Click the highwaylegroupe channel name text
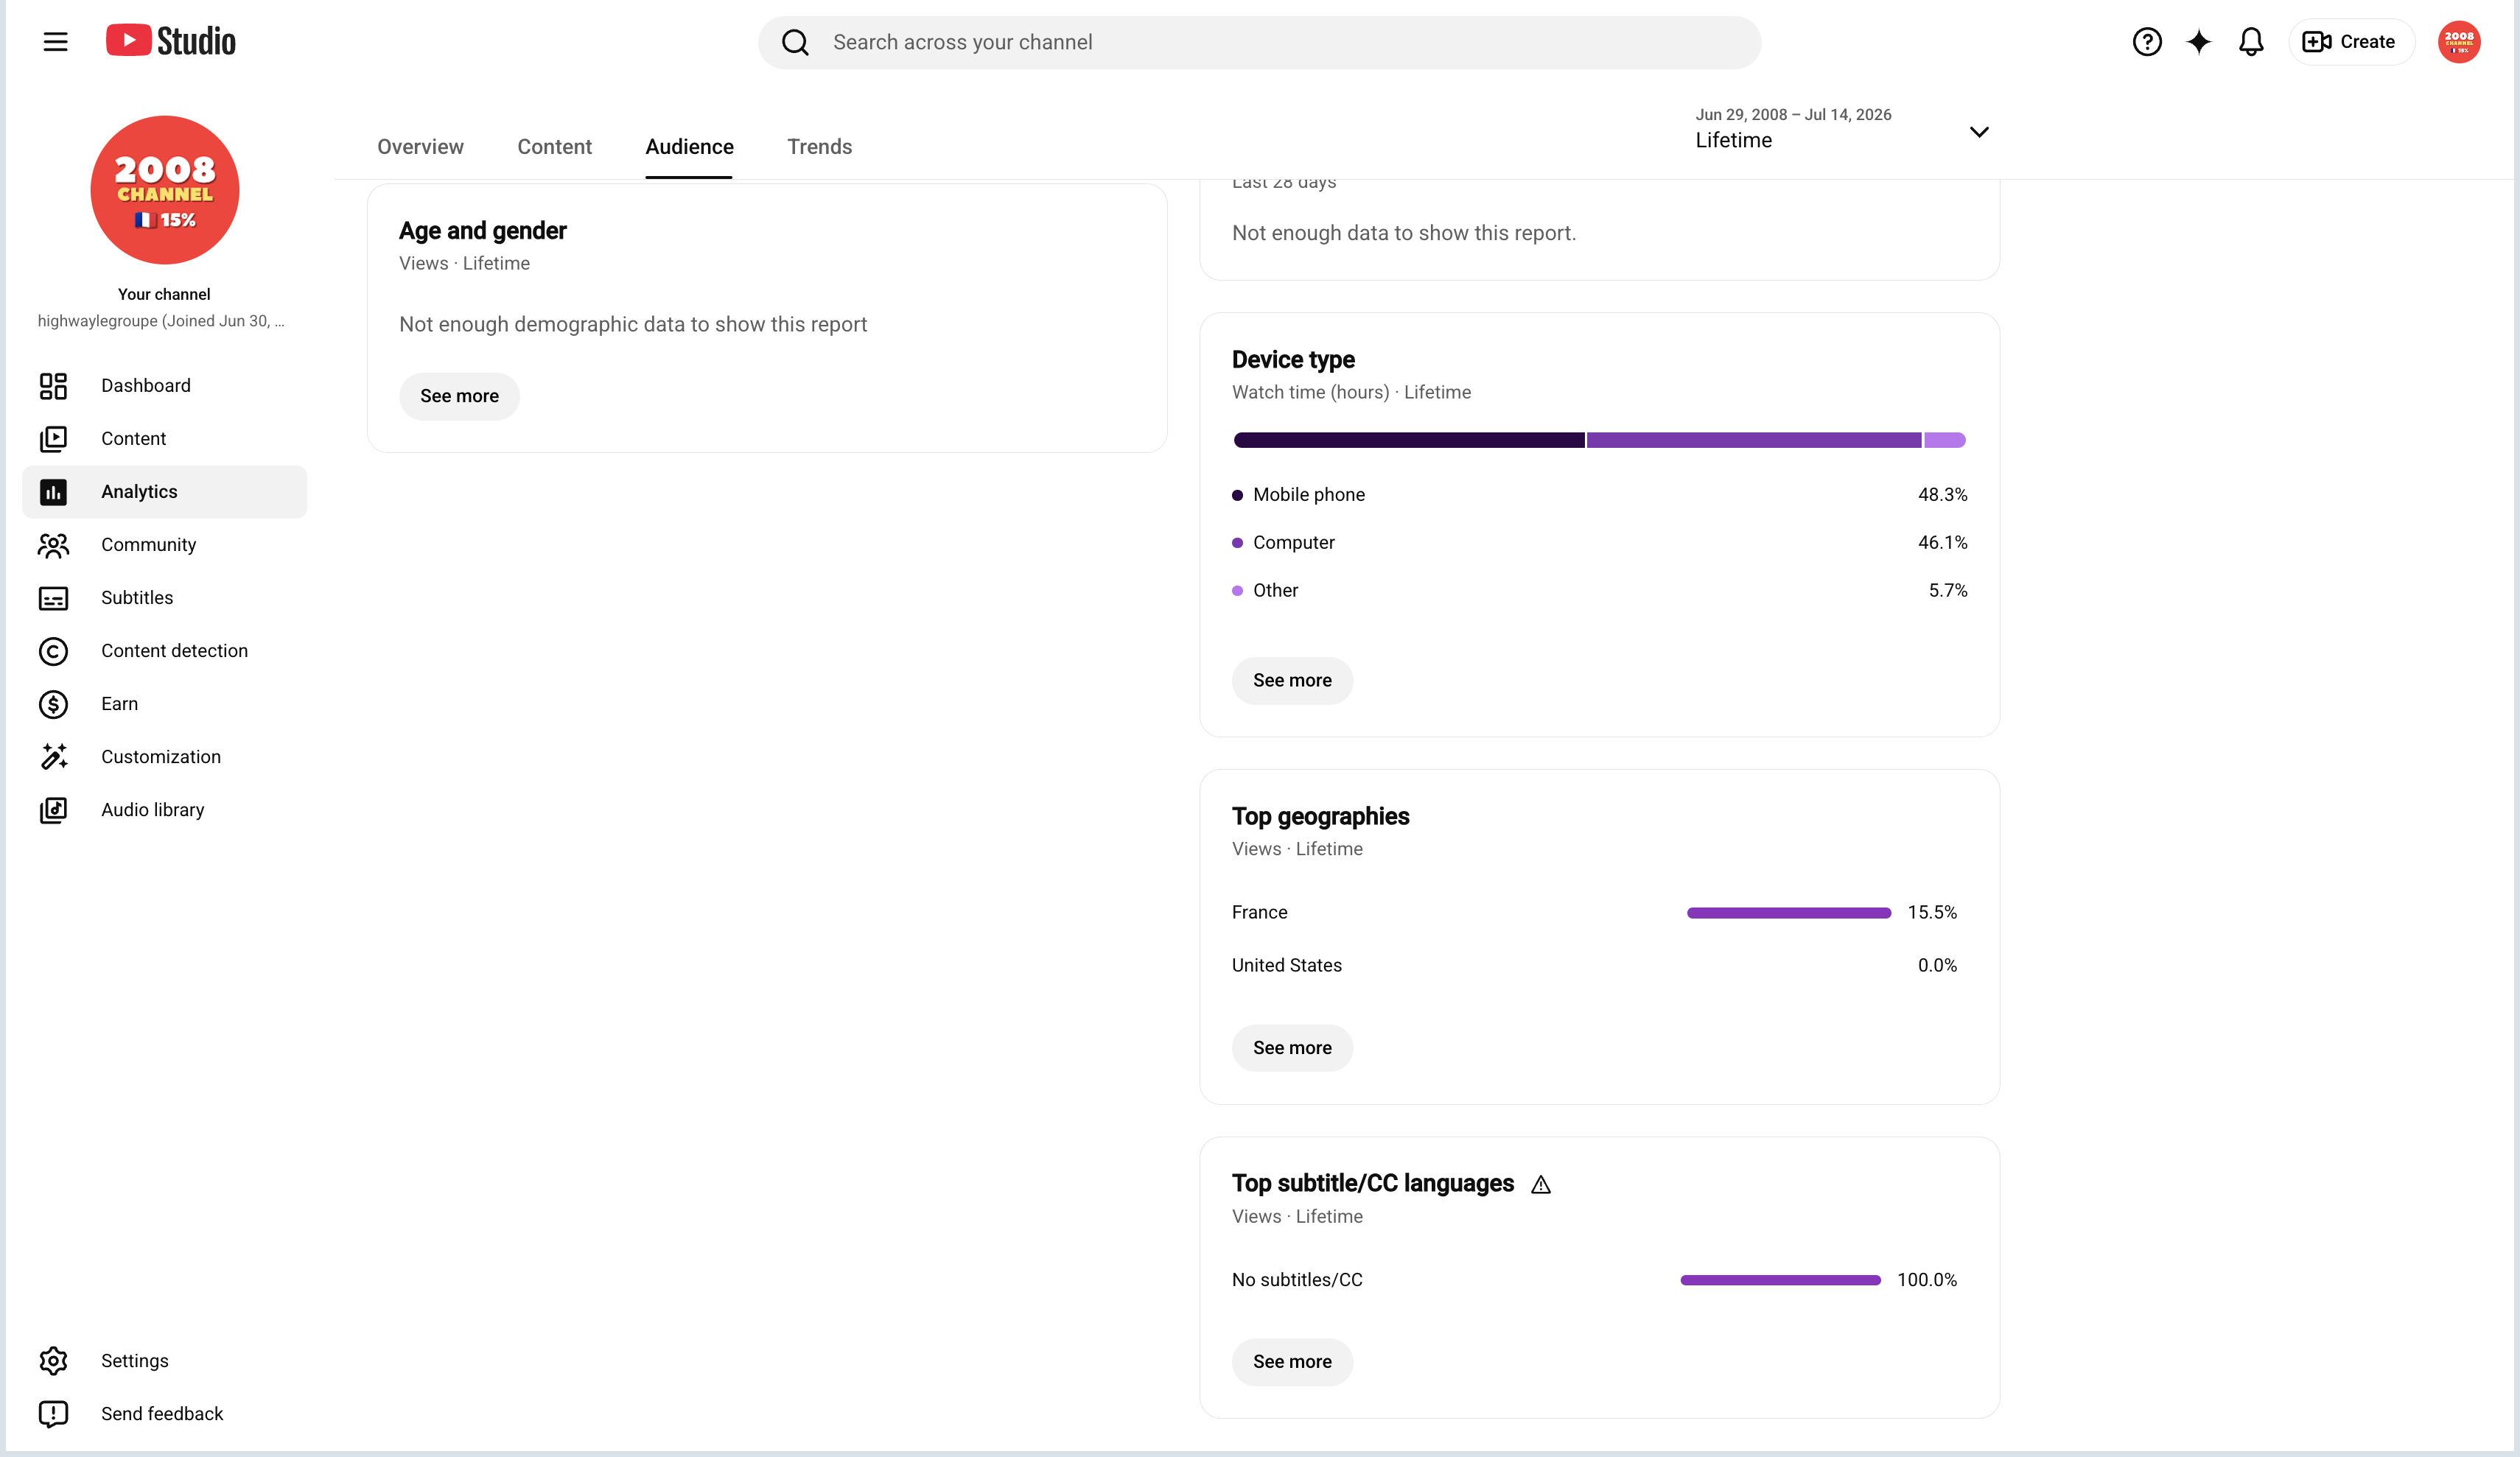Image resolution: width=2520 pixels, height=1457 pixels. tap(161, 321)
